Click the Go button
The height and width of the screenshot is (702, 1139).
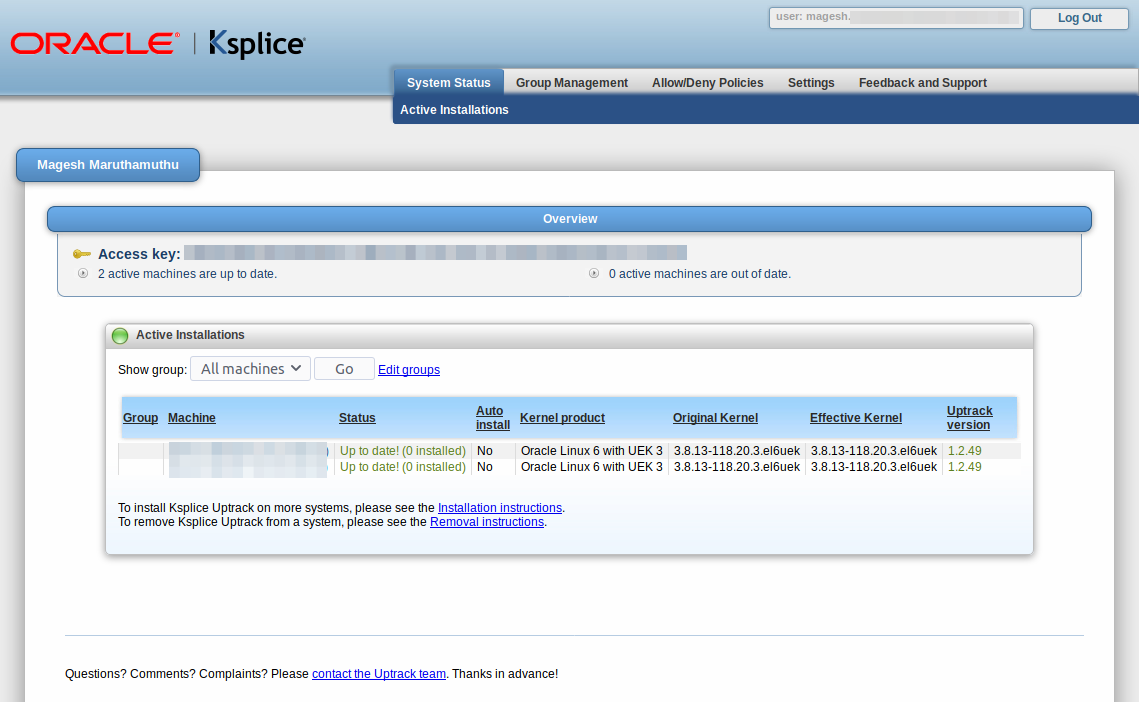coord(344,369)
